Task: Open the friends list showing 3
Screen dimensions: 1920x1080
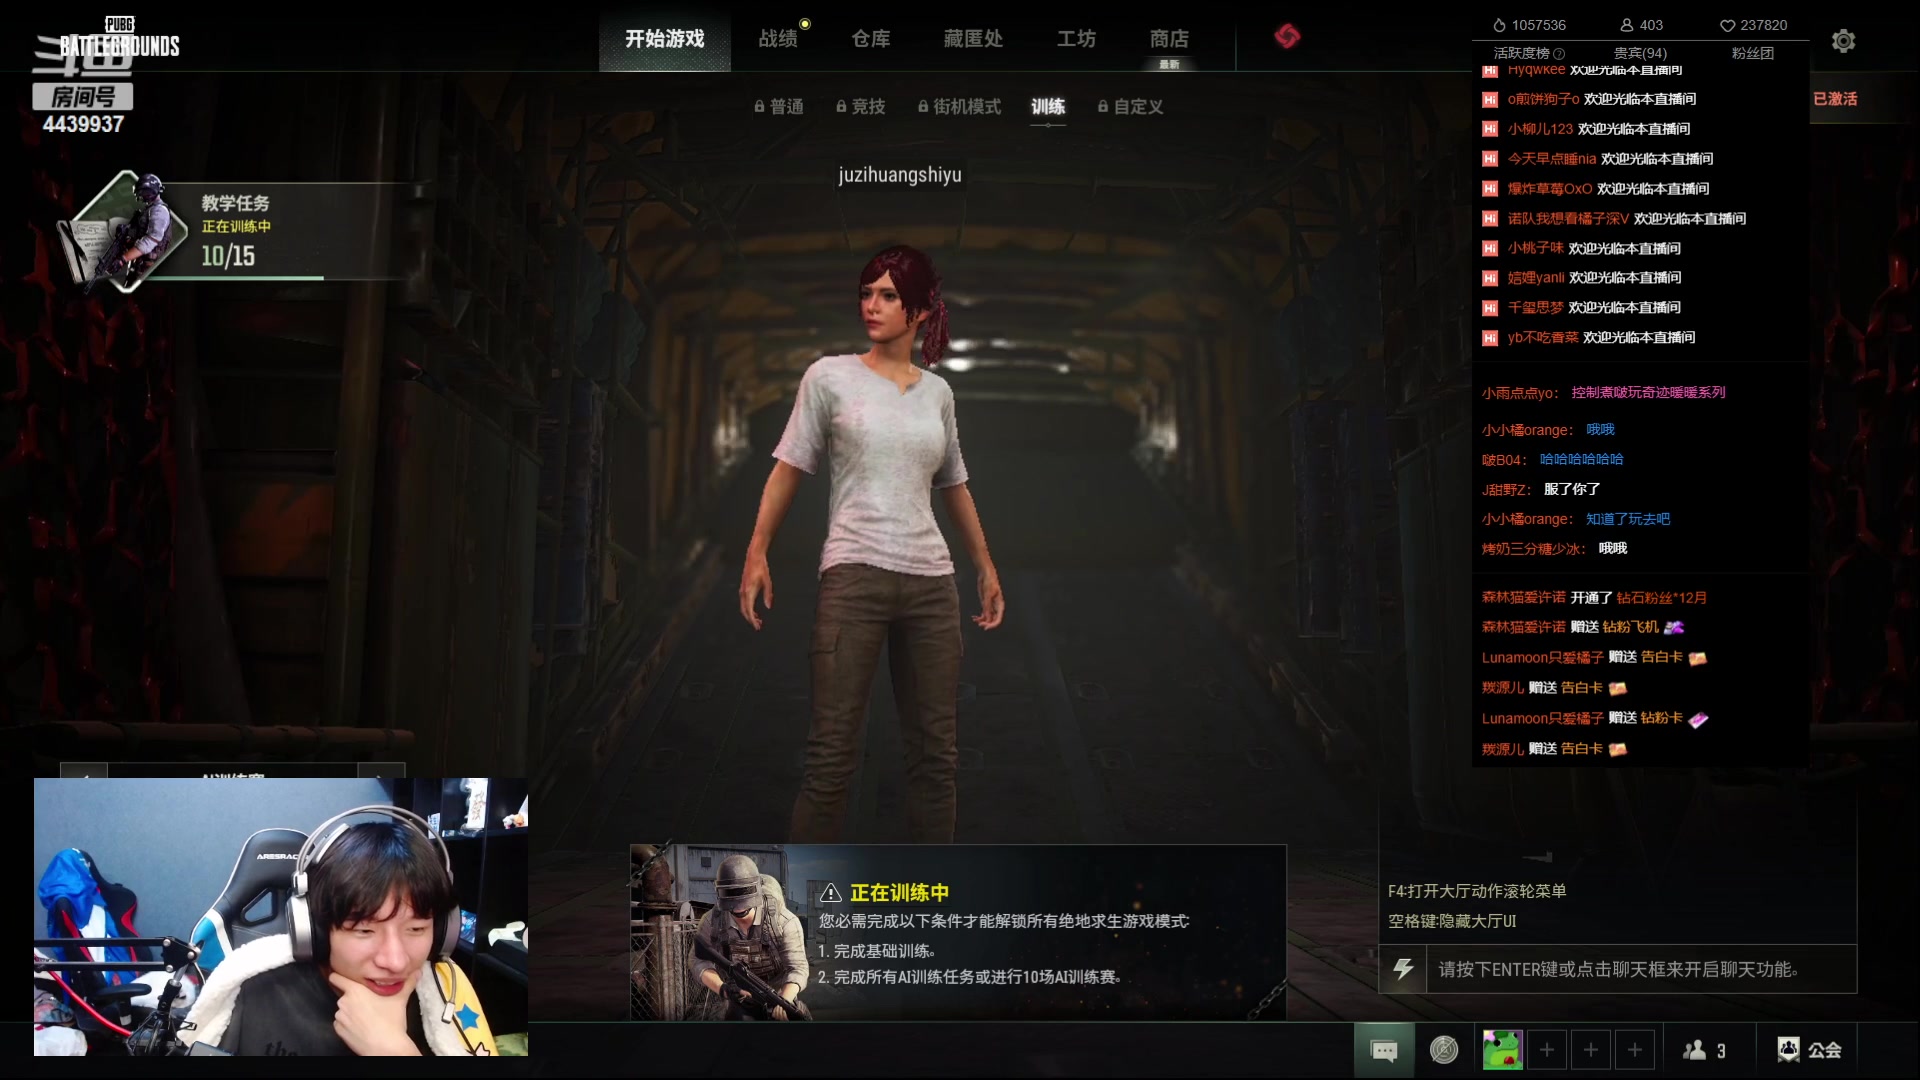Action: pyautogui.click(x=1704, y=1050)
